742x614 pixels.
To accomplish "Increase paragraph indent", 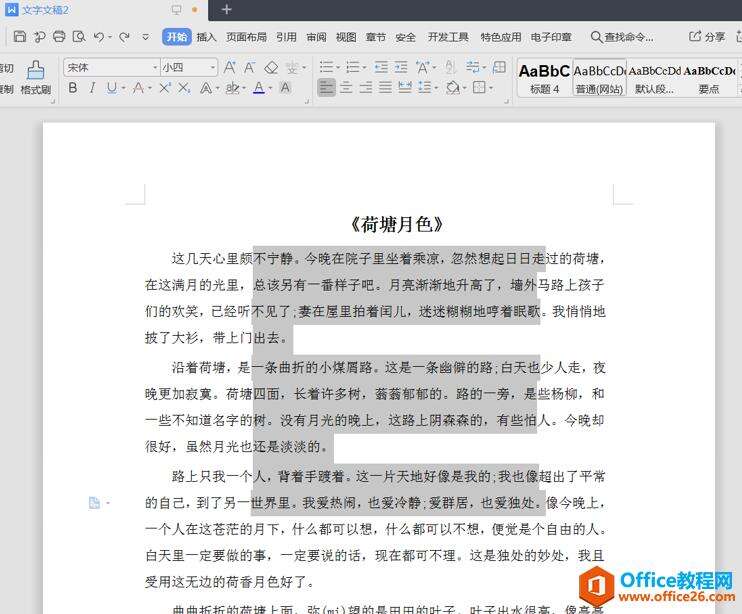I will click(401, 67).
